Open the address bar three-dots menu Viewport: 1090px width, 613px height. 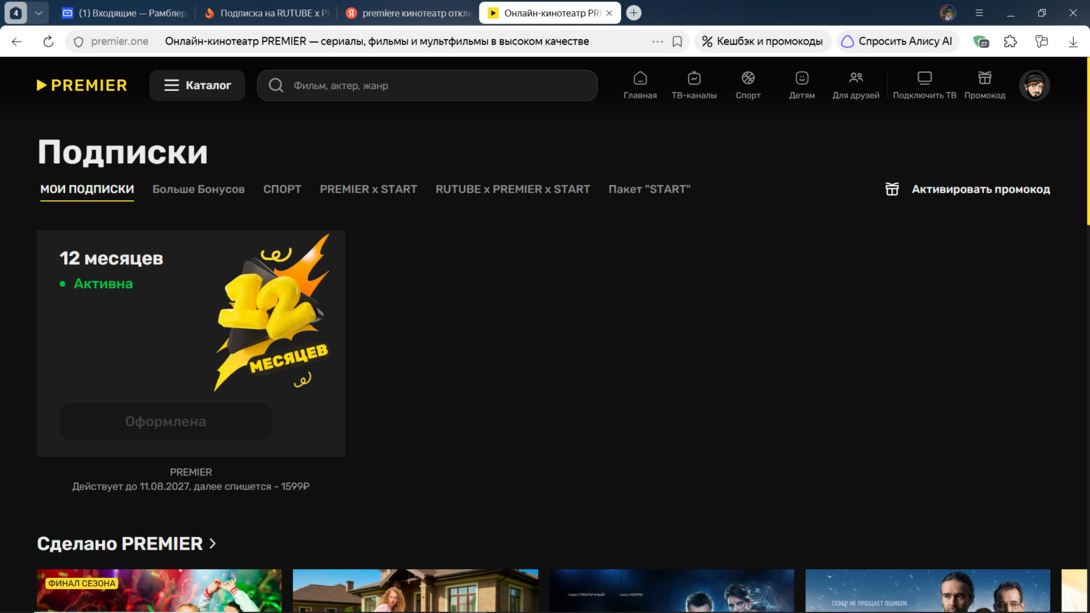657,42
